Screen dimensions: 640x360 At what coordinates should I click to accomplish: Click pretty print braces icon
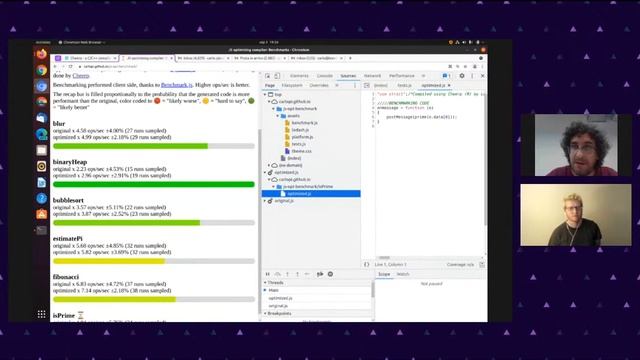coord(367,264)
